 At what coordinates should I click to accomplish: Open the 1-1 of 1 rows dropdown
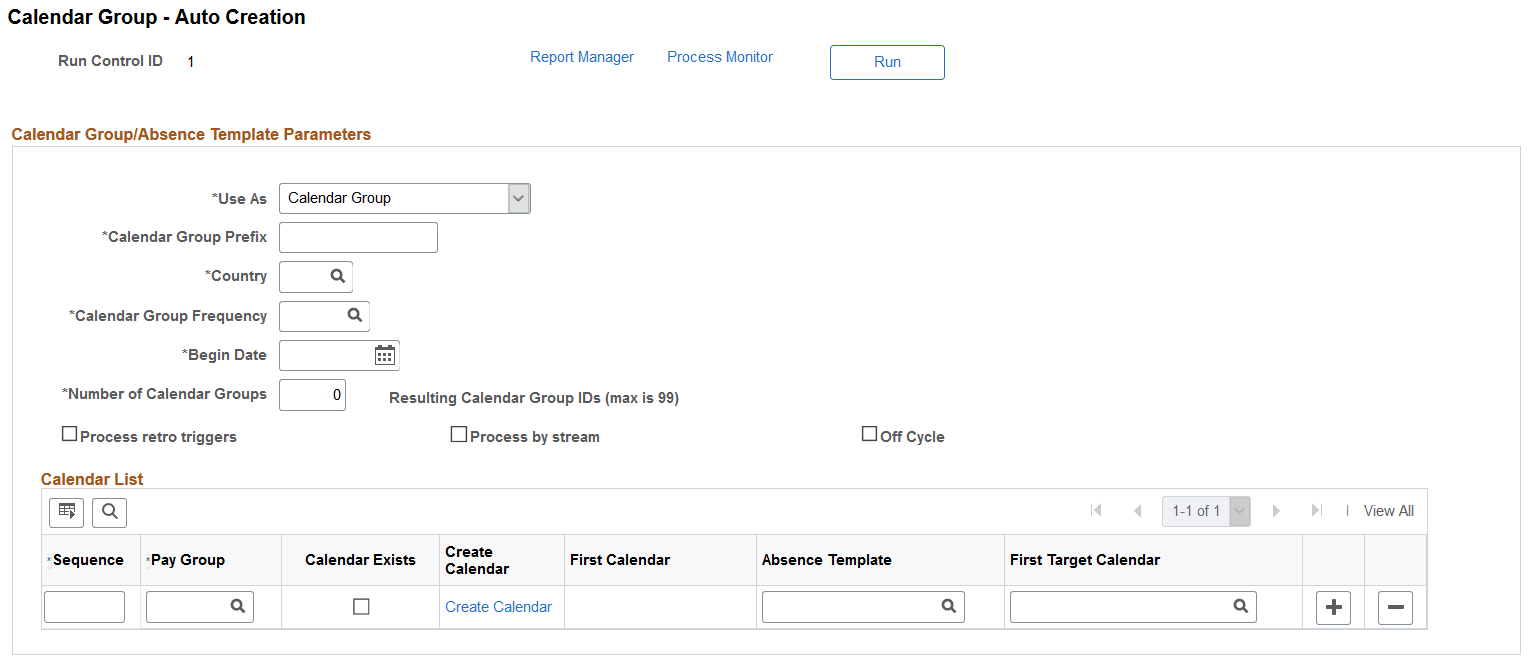click(x=1239, y=510)
